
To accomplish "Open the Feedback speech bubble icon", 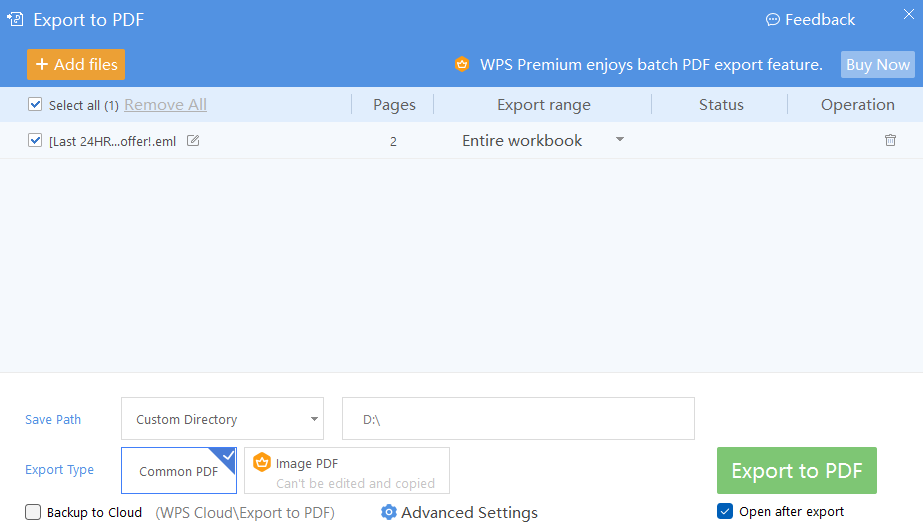I will click(x=772, y=20).
